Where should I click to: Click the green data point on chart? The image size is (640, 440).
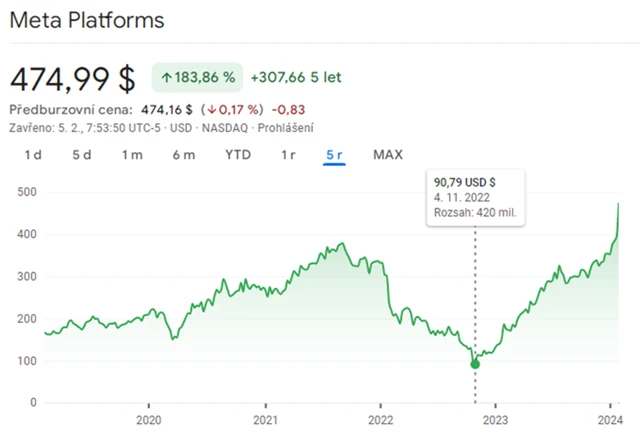pyautogui.click(x=475, y=364)
